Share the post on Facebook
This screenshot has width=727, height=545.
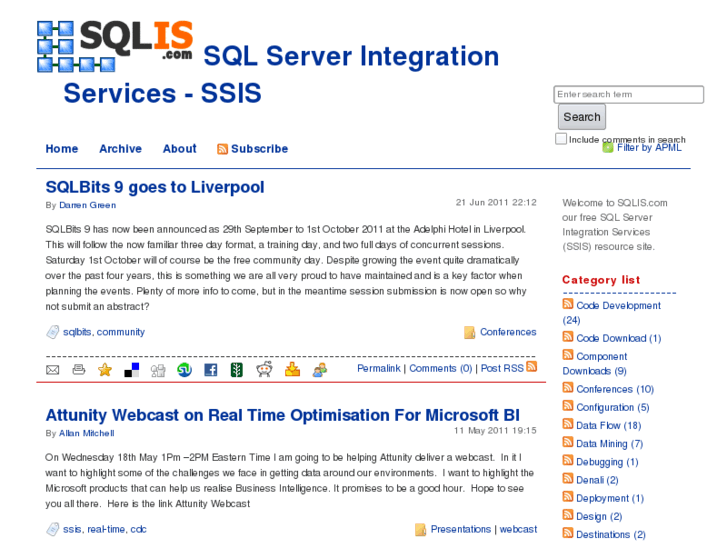pyautogui.click(x=211, y=370)
